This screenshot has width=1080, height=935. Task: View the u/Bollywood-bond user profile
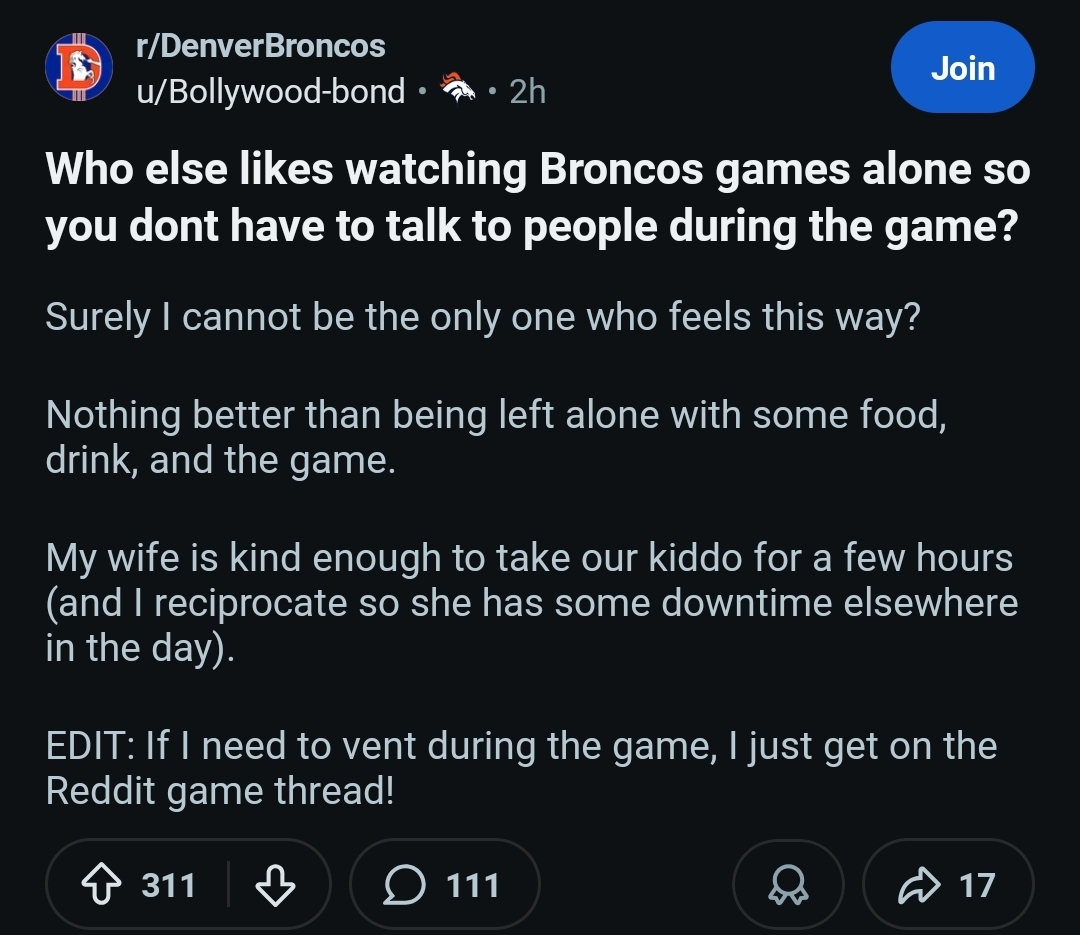pos(270,92)
